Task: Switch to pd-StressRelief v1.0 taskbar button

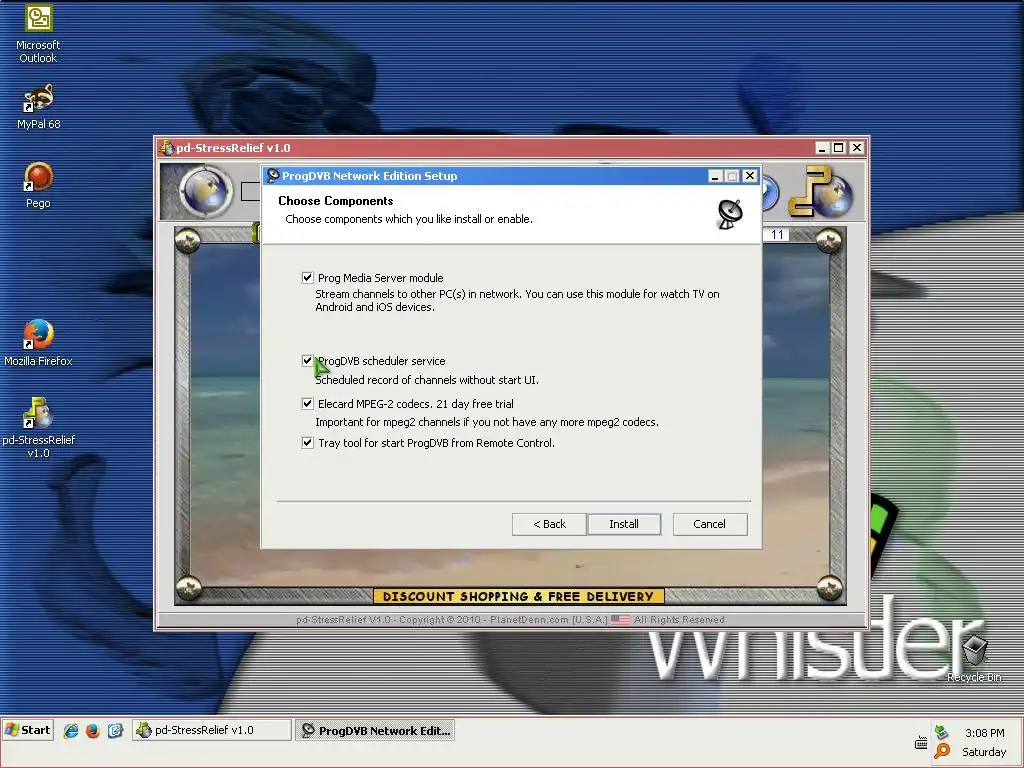Action: click(x=212, y=730)
